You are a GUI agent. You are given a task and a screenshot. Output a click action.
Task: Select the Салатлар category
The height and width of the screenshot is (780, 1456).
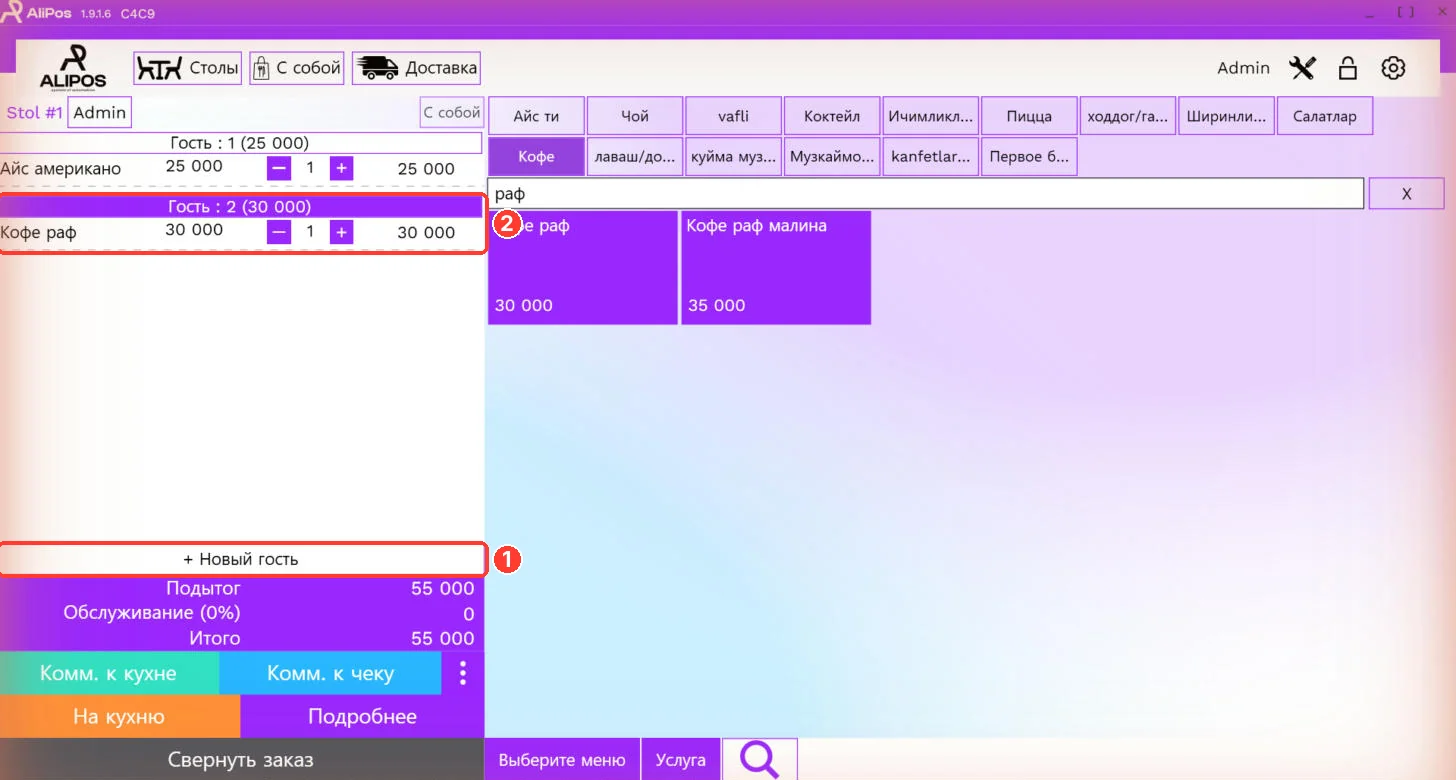tap(1324, 116)
